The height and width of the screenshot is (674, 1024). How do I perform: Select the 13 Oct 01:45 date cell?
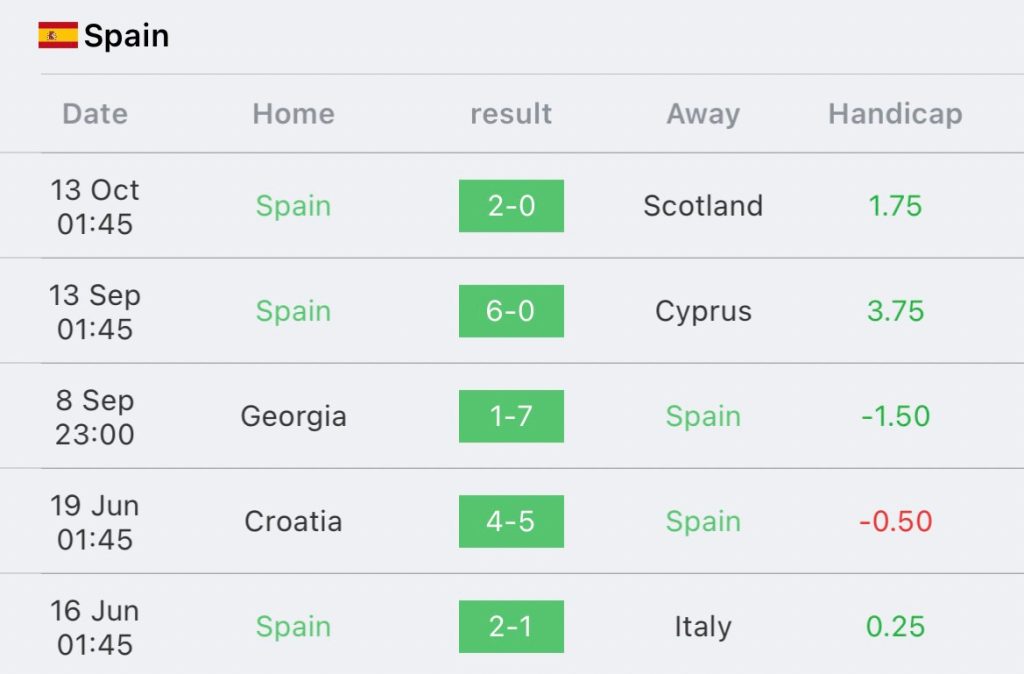point(95,206)
